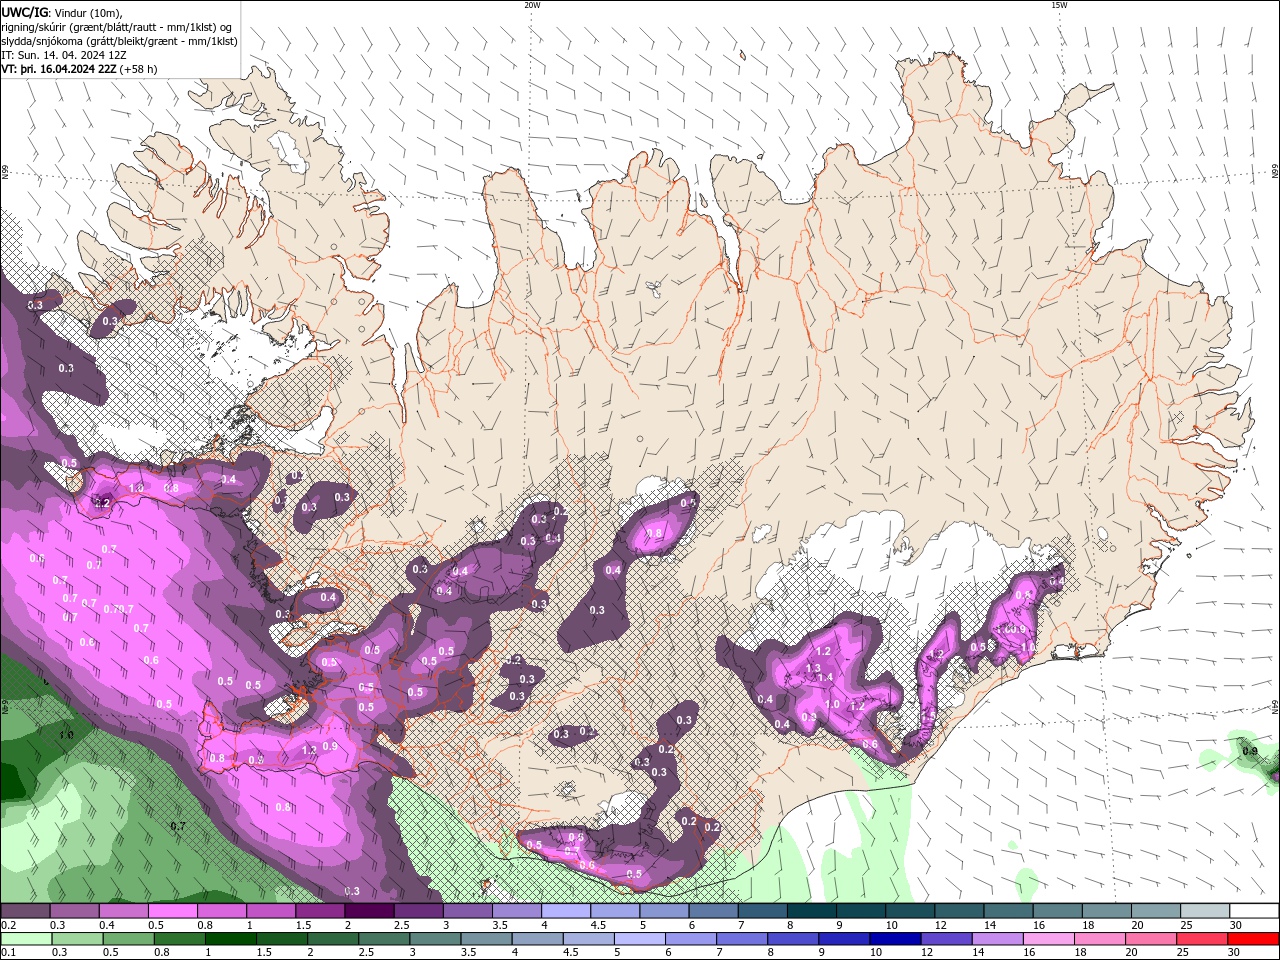Viewport: 1280px width, 960px height.
Task: Click the 20W longitude label at top
Action: pyautogui.click(x=532, y=5)
